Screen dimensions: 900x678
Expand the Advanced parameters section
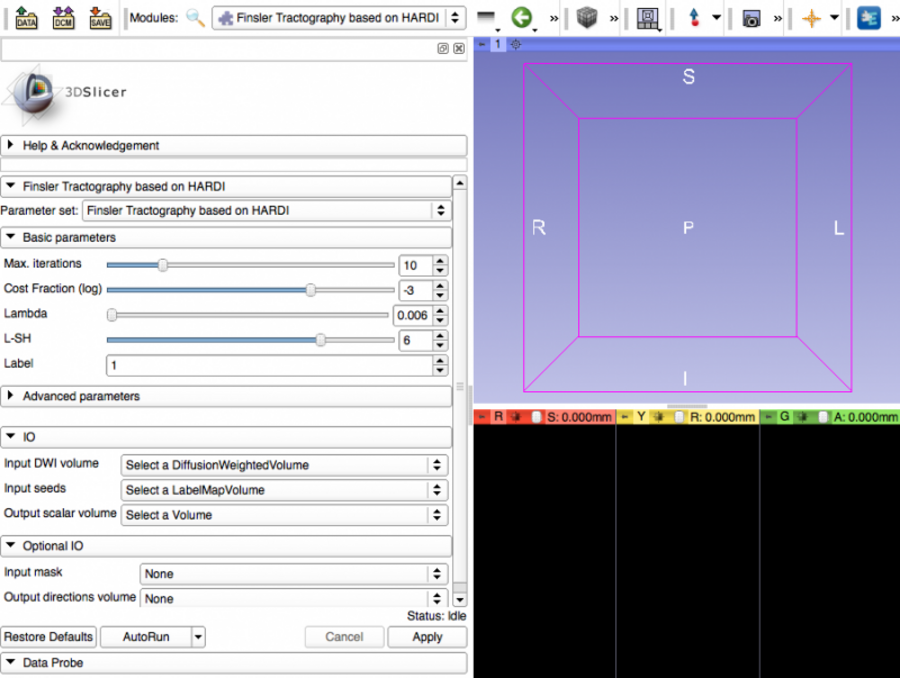81,396
